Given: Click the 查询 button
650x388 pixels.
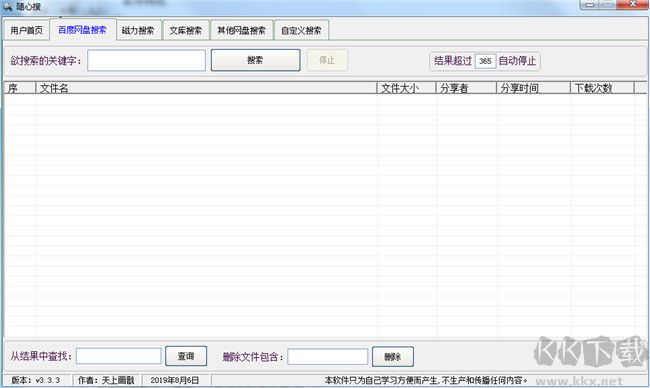Looking at the screenshot, I should [186, 356].
